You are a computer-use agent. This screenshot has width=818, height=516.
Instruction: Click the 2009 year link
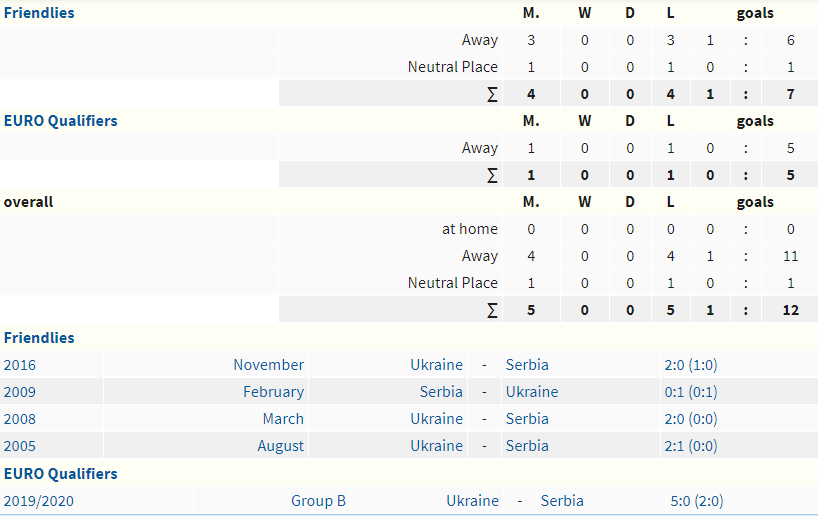[20, 392]
